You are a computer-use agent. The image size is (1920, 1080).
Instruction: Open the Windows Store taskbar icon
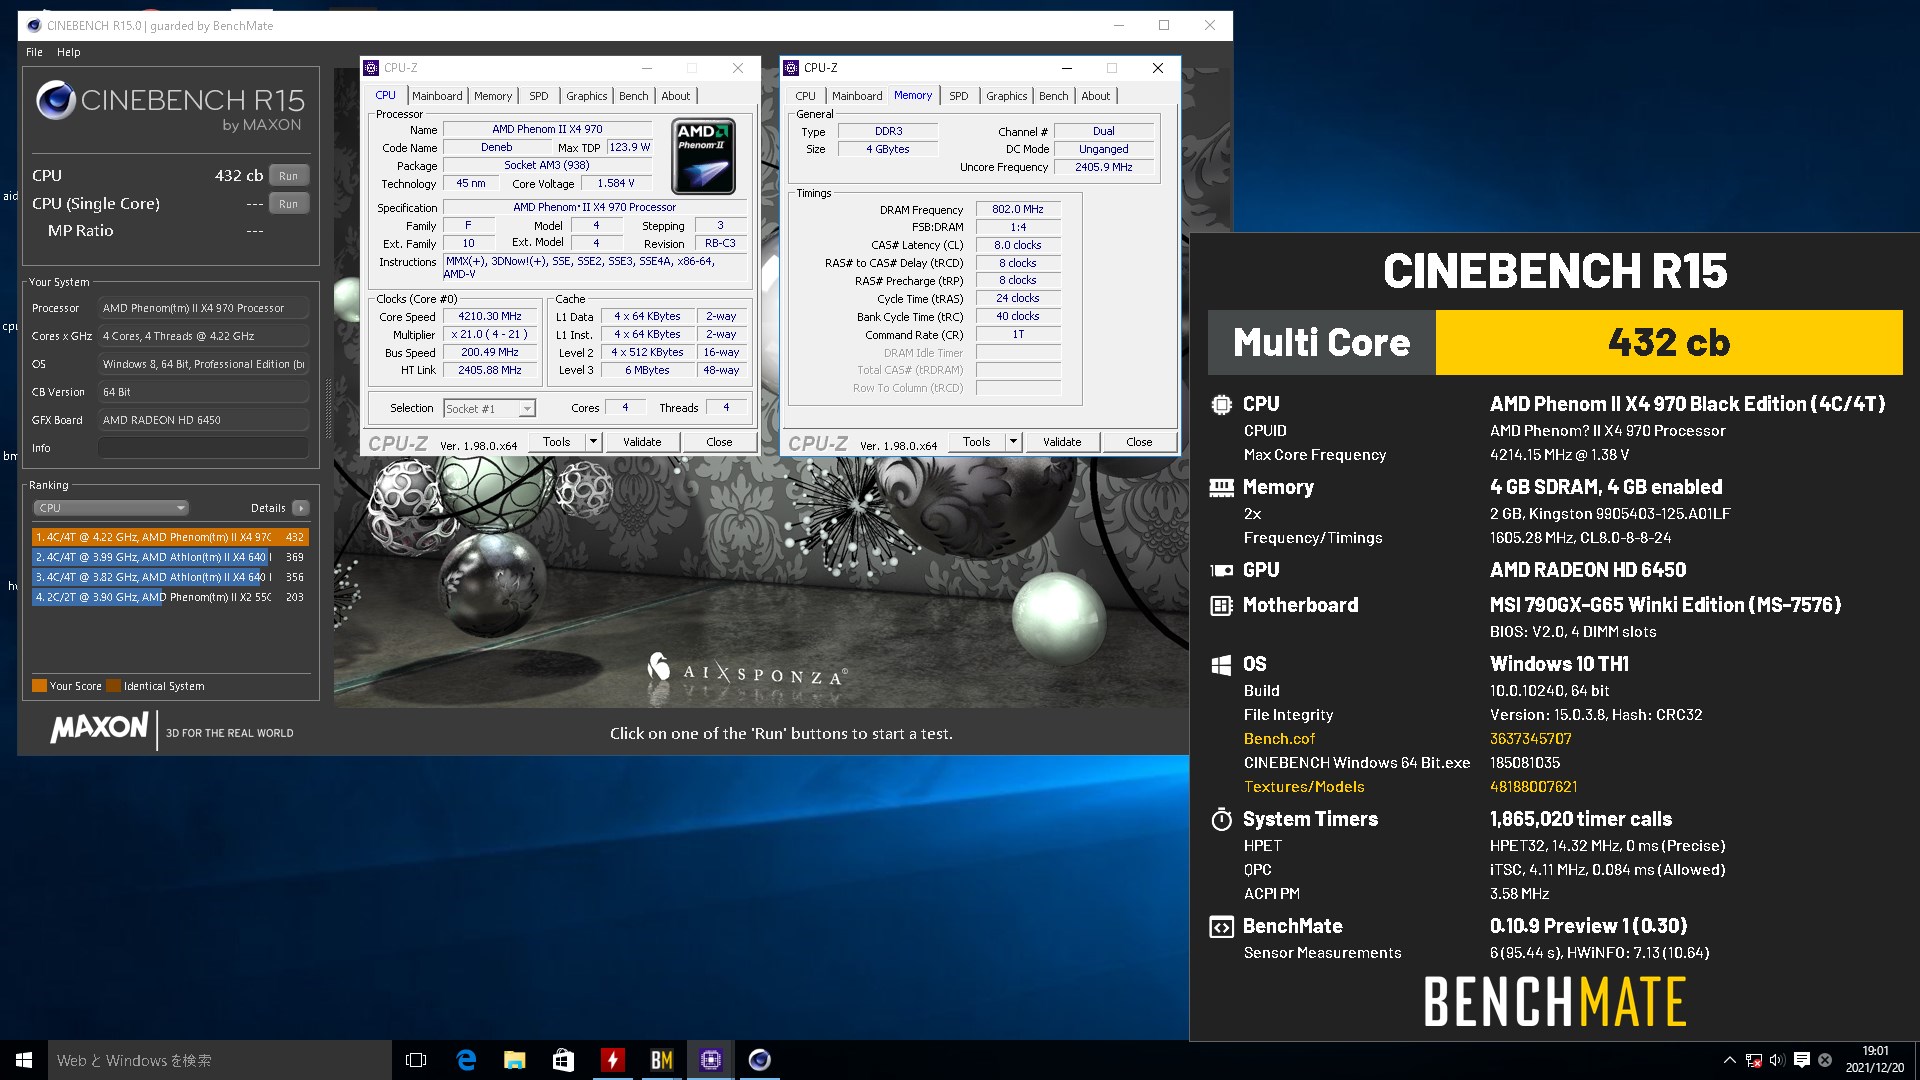563,1060
